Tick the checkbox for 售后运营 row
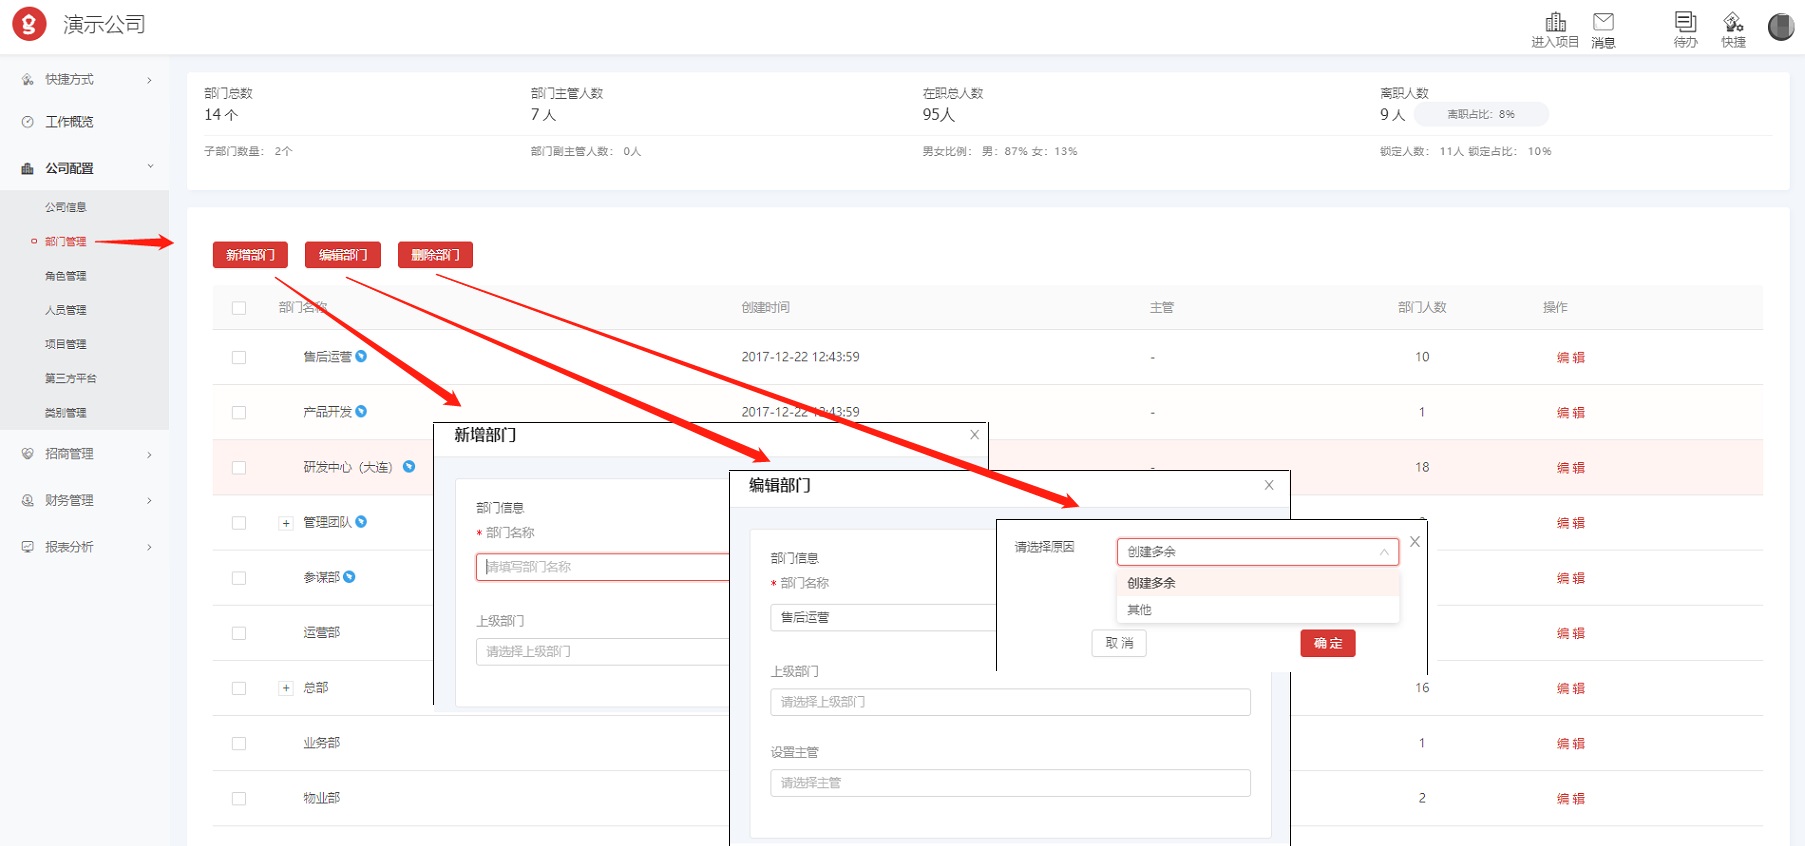 (239, 357)
